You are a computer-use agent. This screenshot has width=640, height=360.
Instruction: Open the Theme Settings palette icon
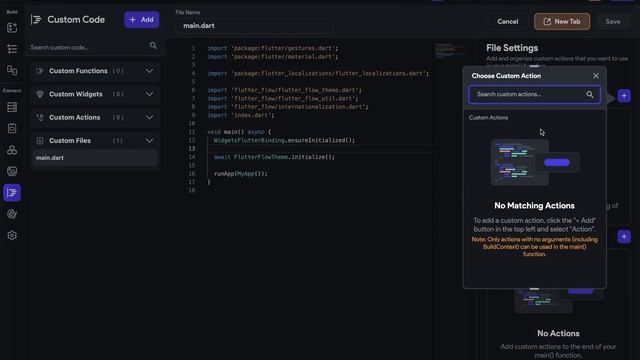pyautogui.click(x=12, y=214)
